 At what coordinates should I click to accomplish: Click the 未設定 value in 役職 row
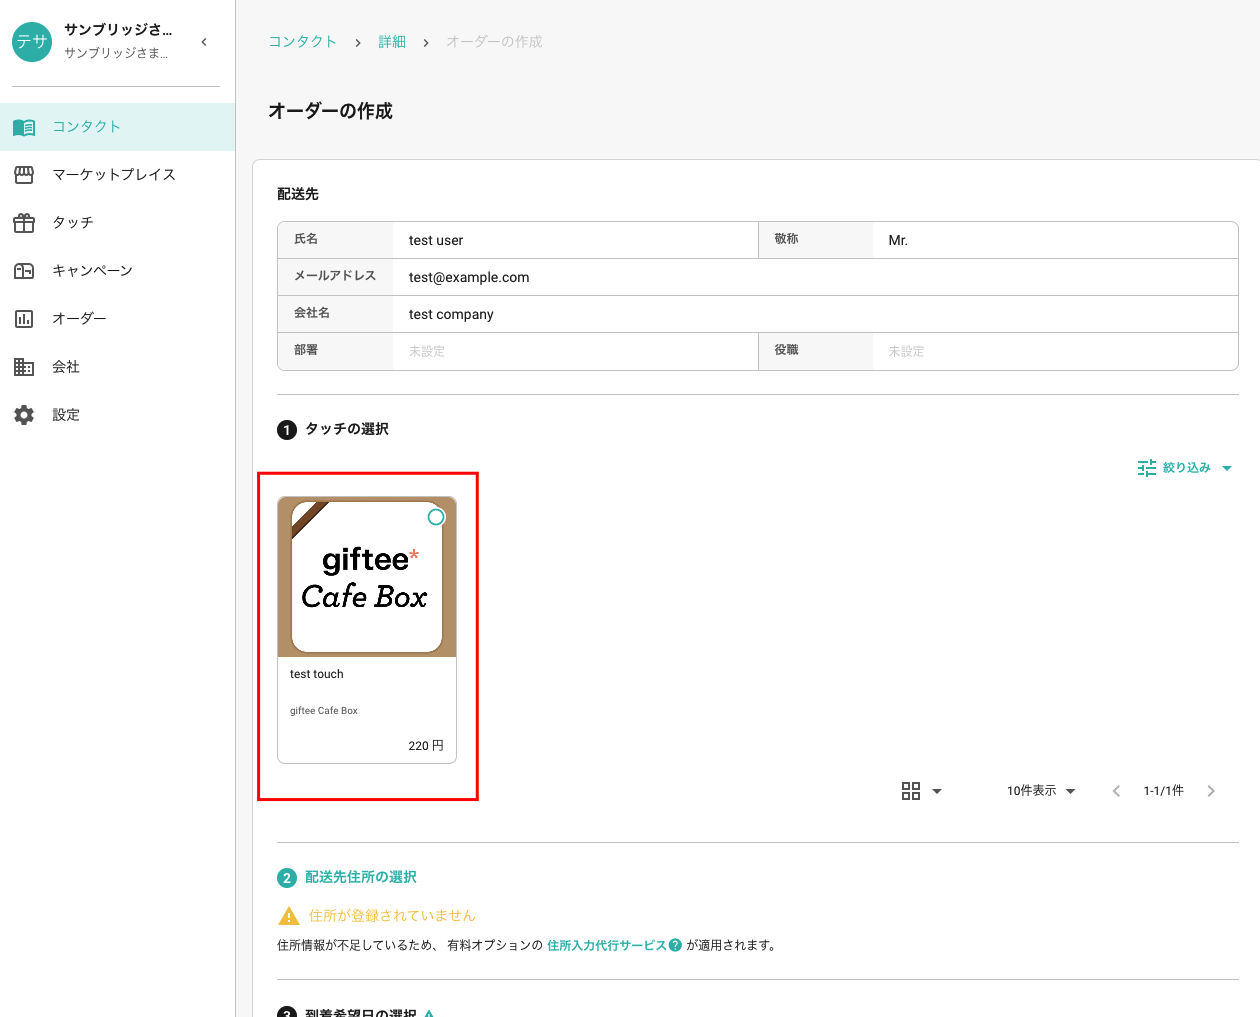point(906,352)
